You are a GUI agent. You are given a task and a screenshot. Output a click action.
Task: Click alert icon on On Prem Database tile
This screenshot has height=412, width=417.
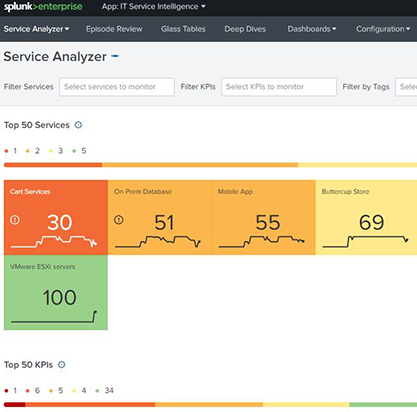pyautogui.click(x=119, y=220)
